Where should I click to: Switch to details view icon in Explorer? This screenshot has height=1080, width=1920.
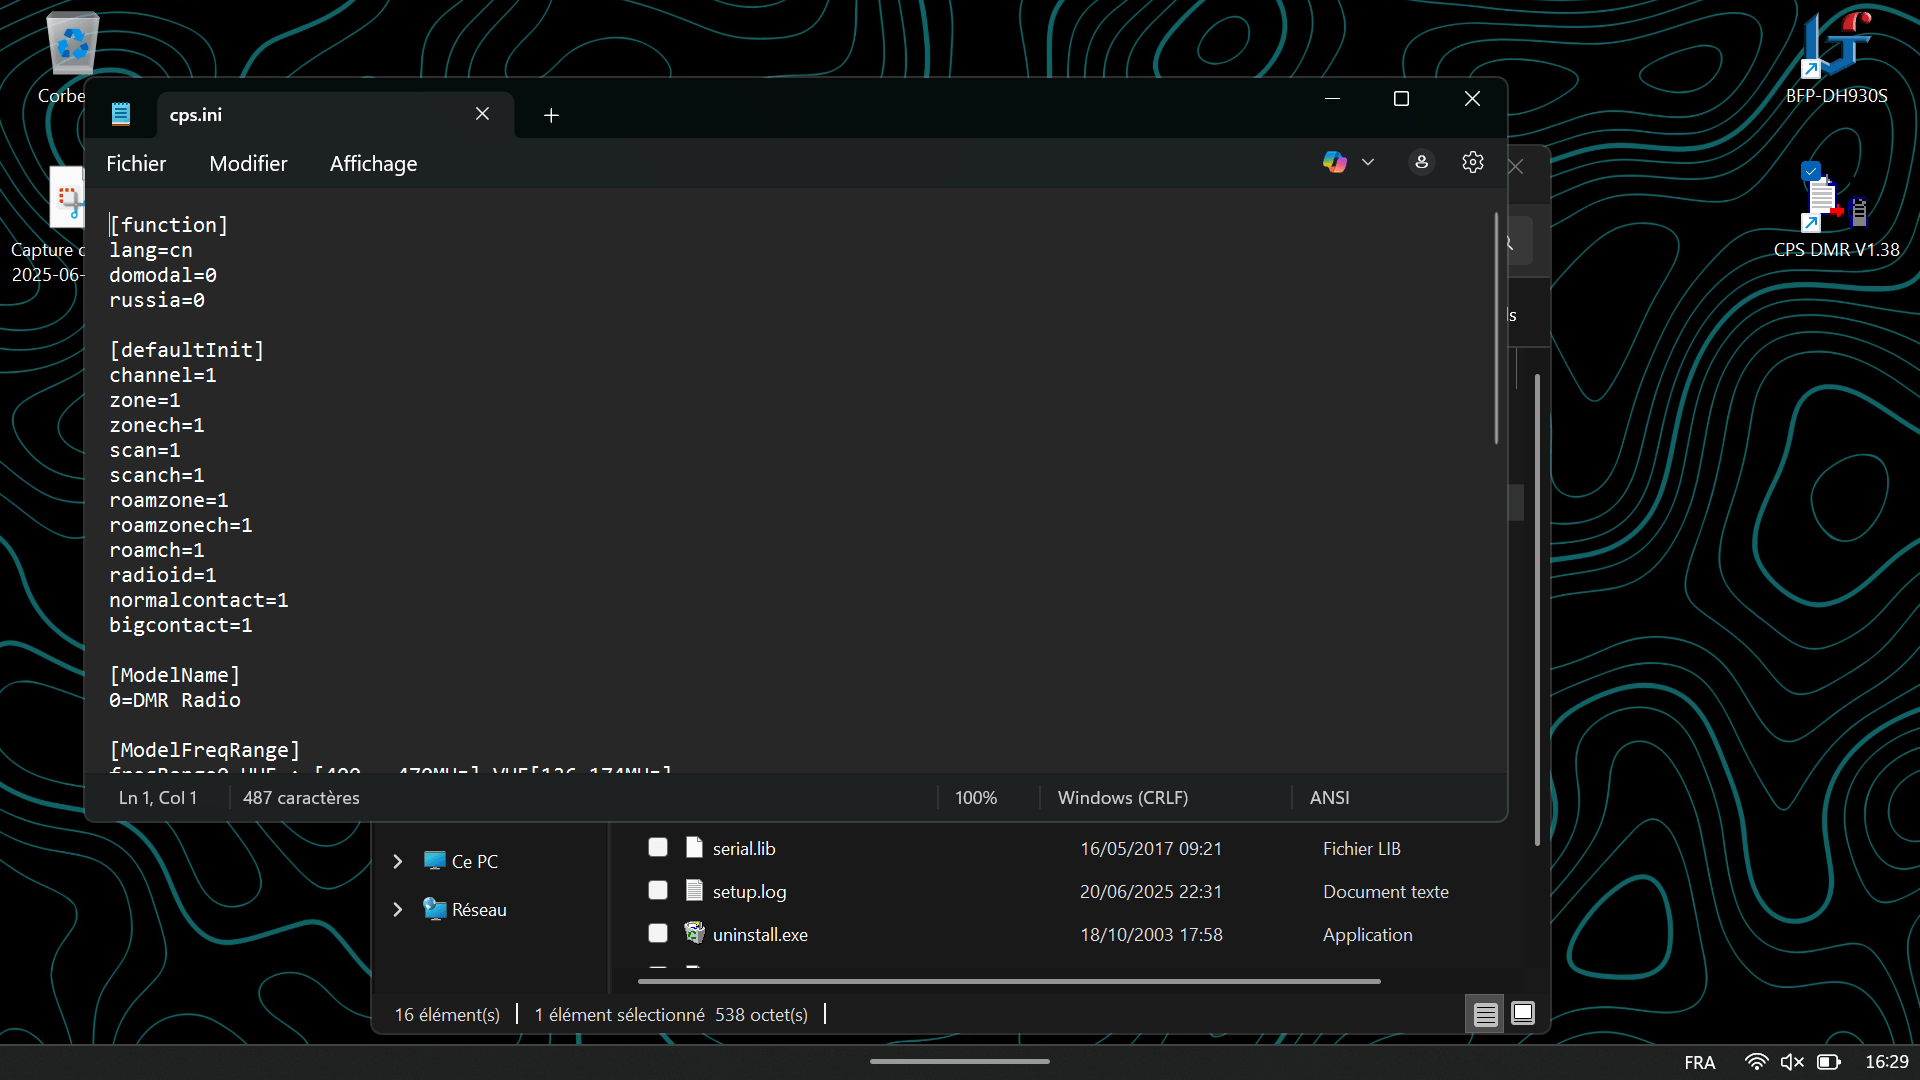[x=1485, y=1014]
